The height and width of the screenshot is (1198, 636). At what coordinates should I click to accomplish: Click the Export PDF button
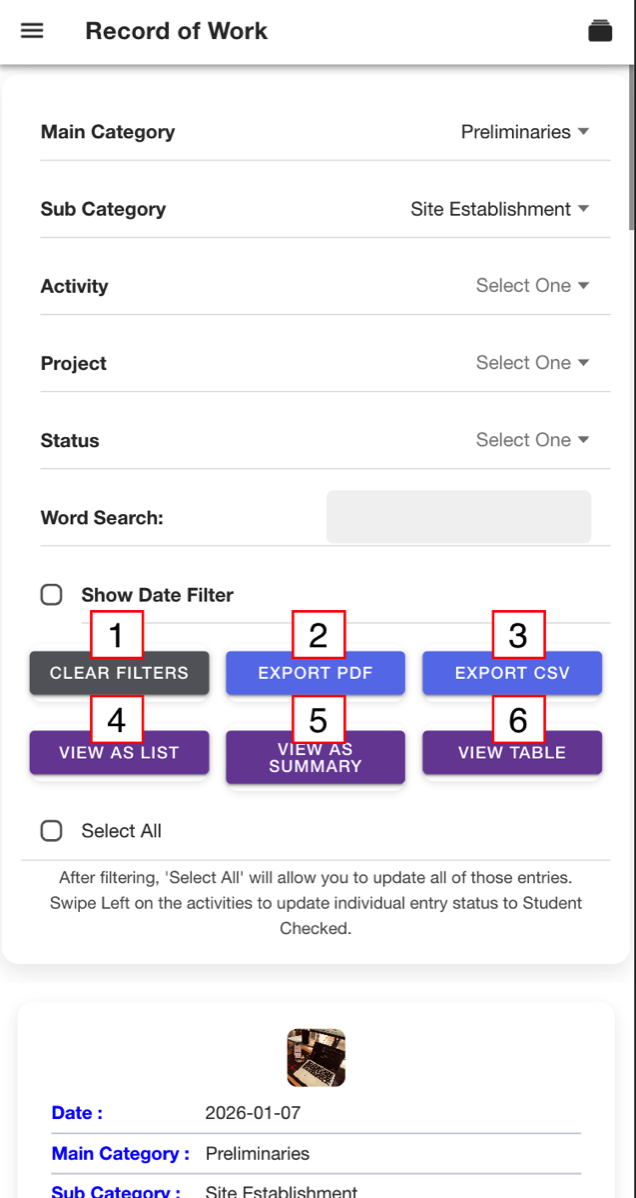pyautogui.click(x=316, y=673)
